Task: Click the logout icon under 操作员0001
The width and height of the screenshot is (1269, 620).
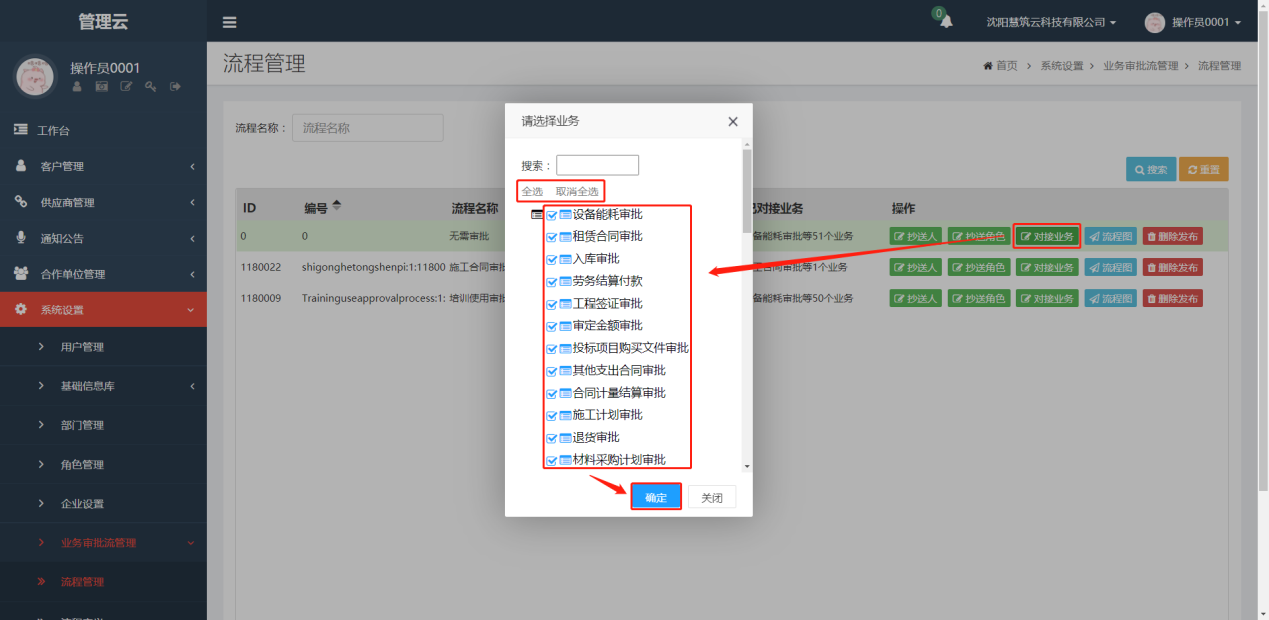Action: click(x=176, y=87)
